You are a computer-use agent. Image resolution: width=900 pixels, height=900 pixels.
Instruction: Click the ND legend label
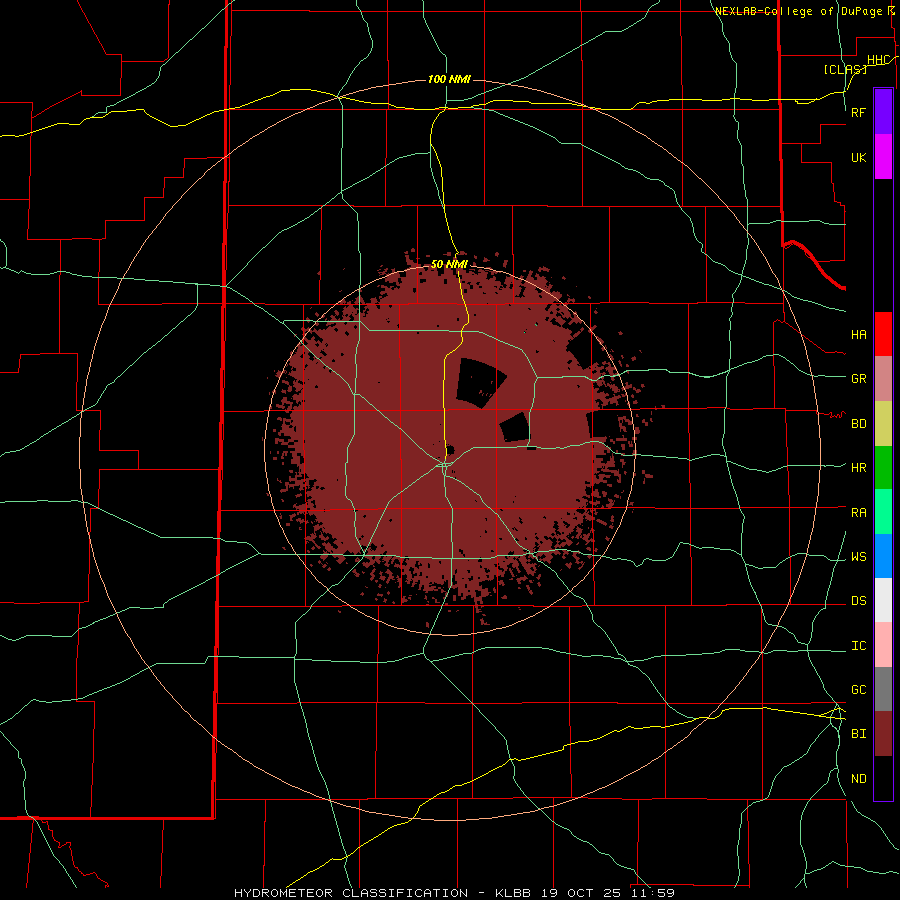tap(859, 779)
